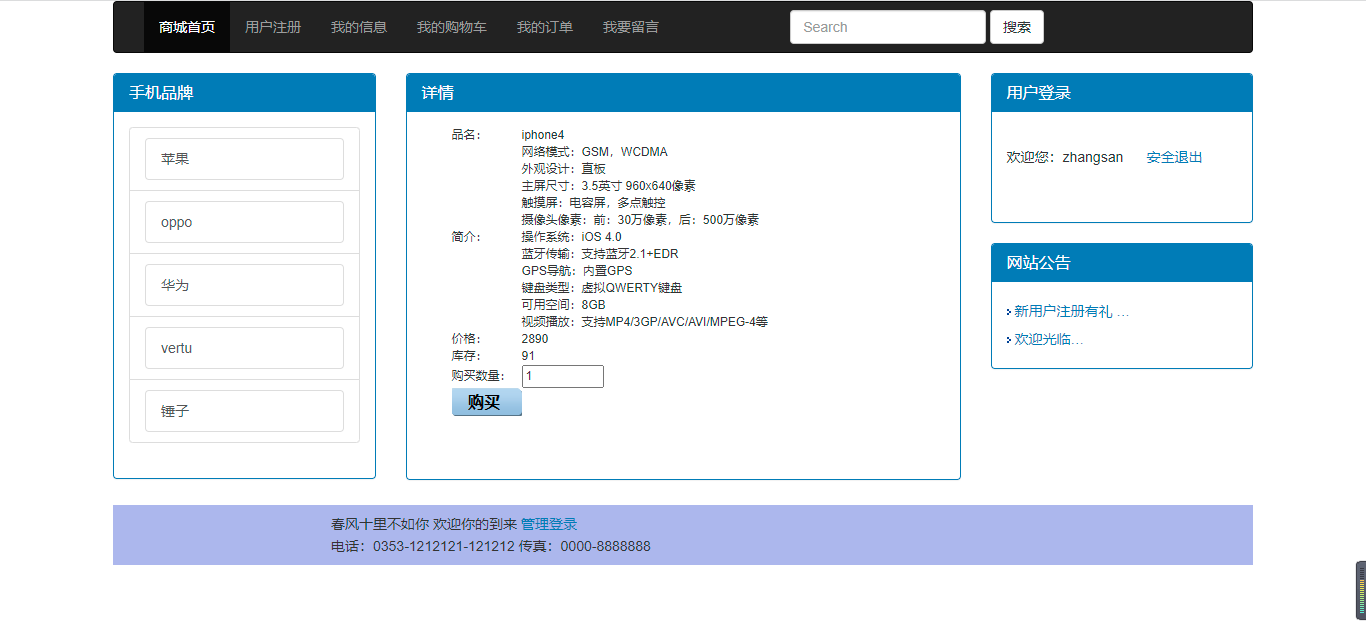Viewport: 1366px width, 625px height.
Task: Click the 网络模式：GSM，WCDMA spec line
Action: 594,152
